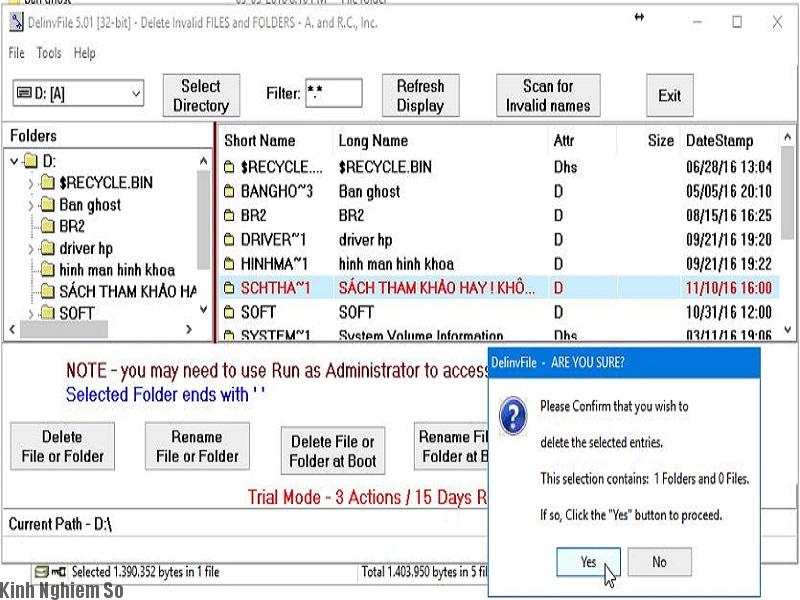Sort by DateStamp column header
This screenshot has width=800, height=600.
(719, 140)
